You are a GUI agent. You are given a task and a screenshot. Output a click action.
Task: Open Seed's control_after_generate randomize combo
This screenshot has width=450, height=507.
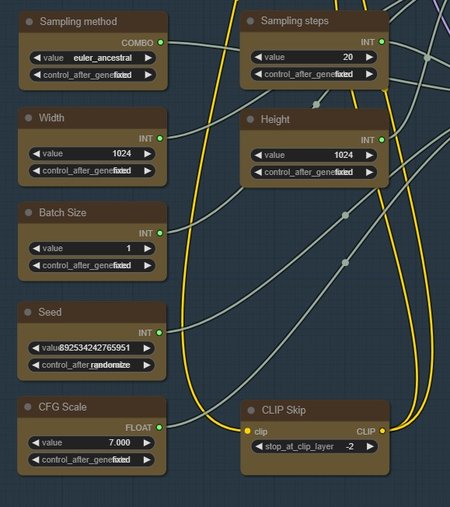pyautogui.click(x=91, y=365)
